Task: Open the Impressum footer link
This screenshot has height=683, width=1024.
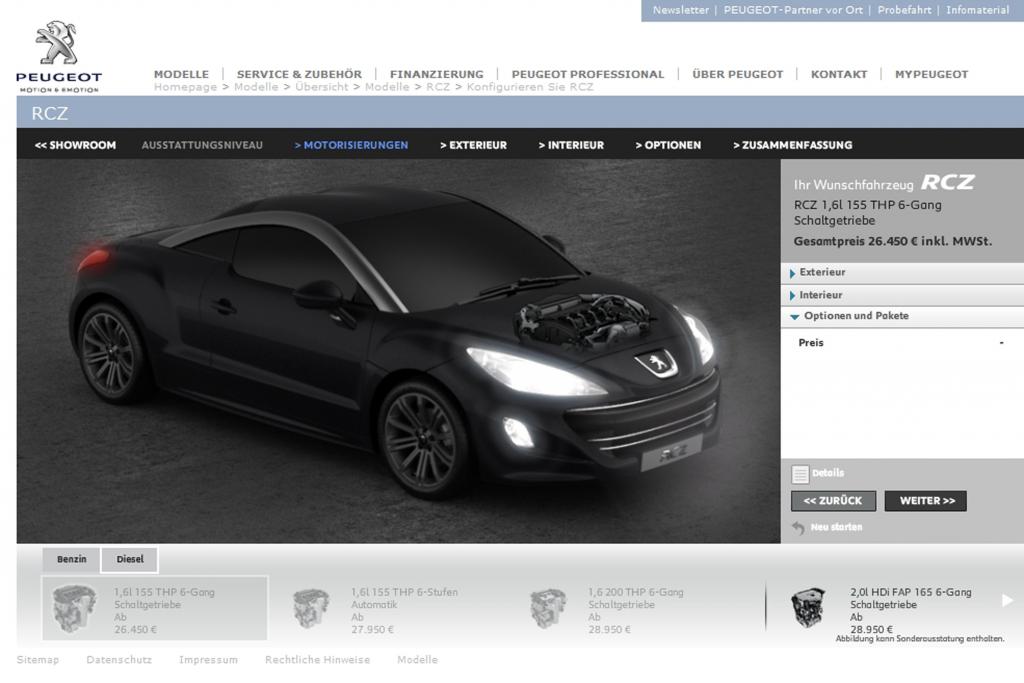Action: (x=208, y=659)
